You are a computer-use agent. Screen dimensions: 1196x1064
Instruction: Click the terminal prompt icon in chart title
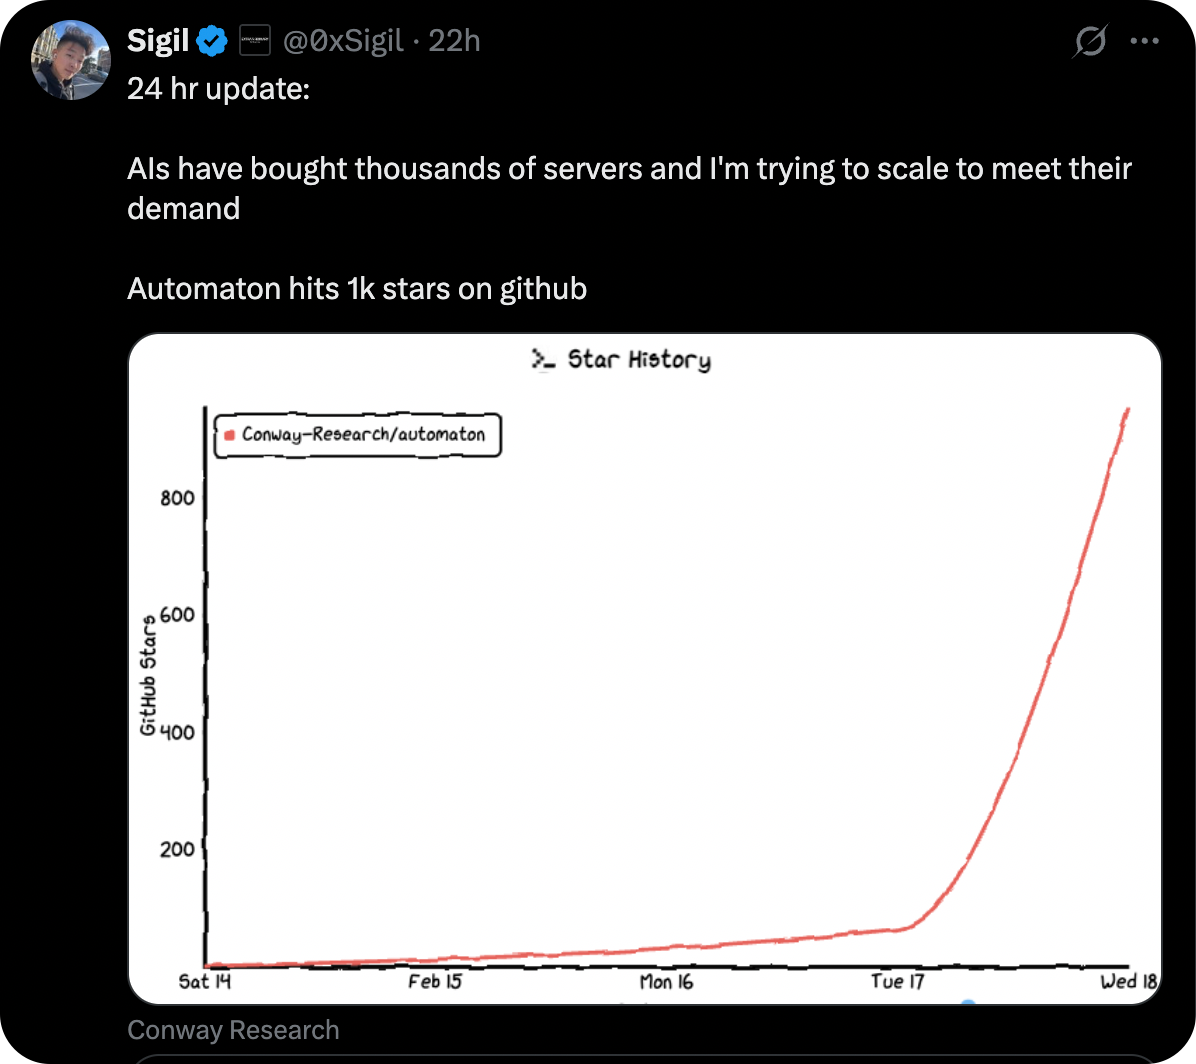(543, 360)
